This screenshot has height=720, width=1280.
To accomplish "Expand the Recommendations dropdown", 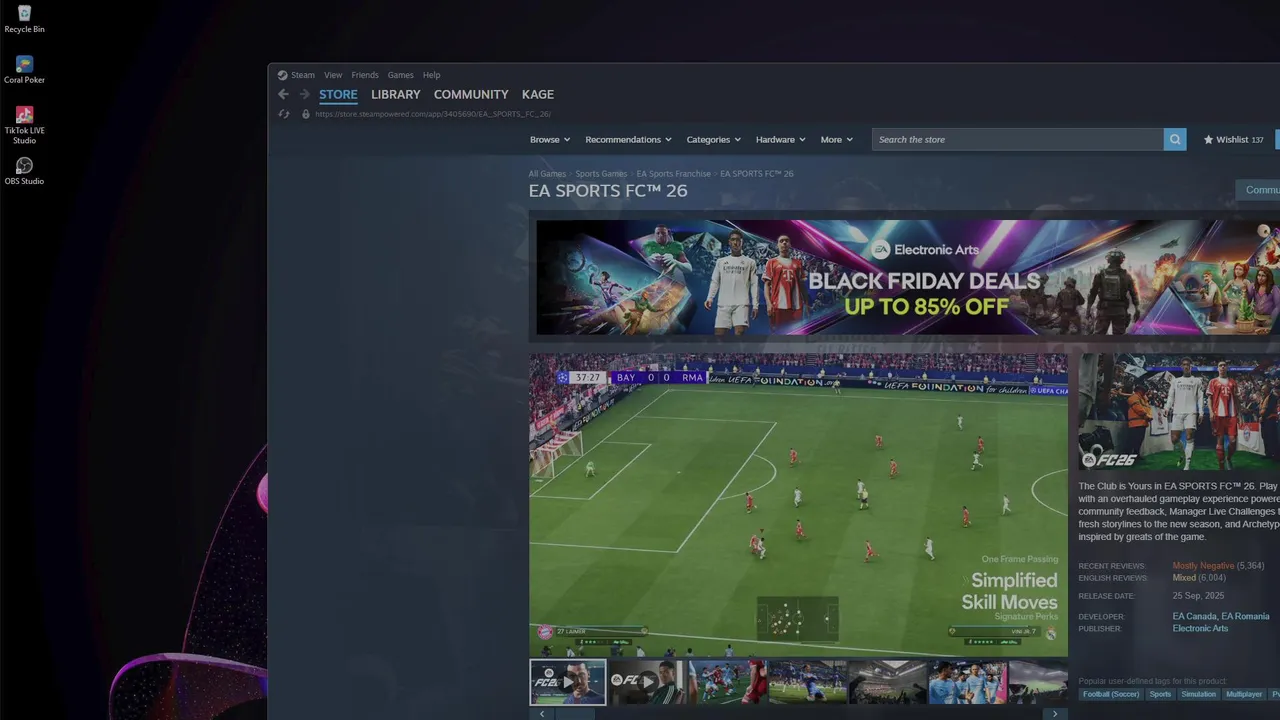I will [x=628, y=140].
